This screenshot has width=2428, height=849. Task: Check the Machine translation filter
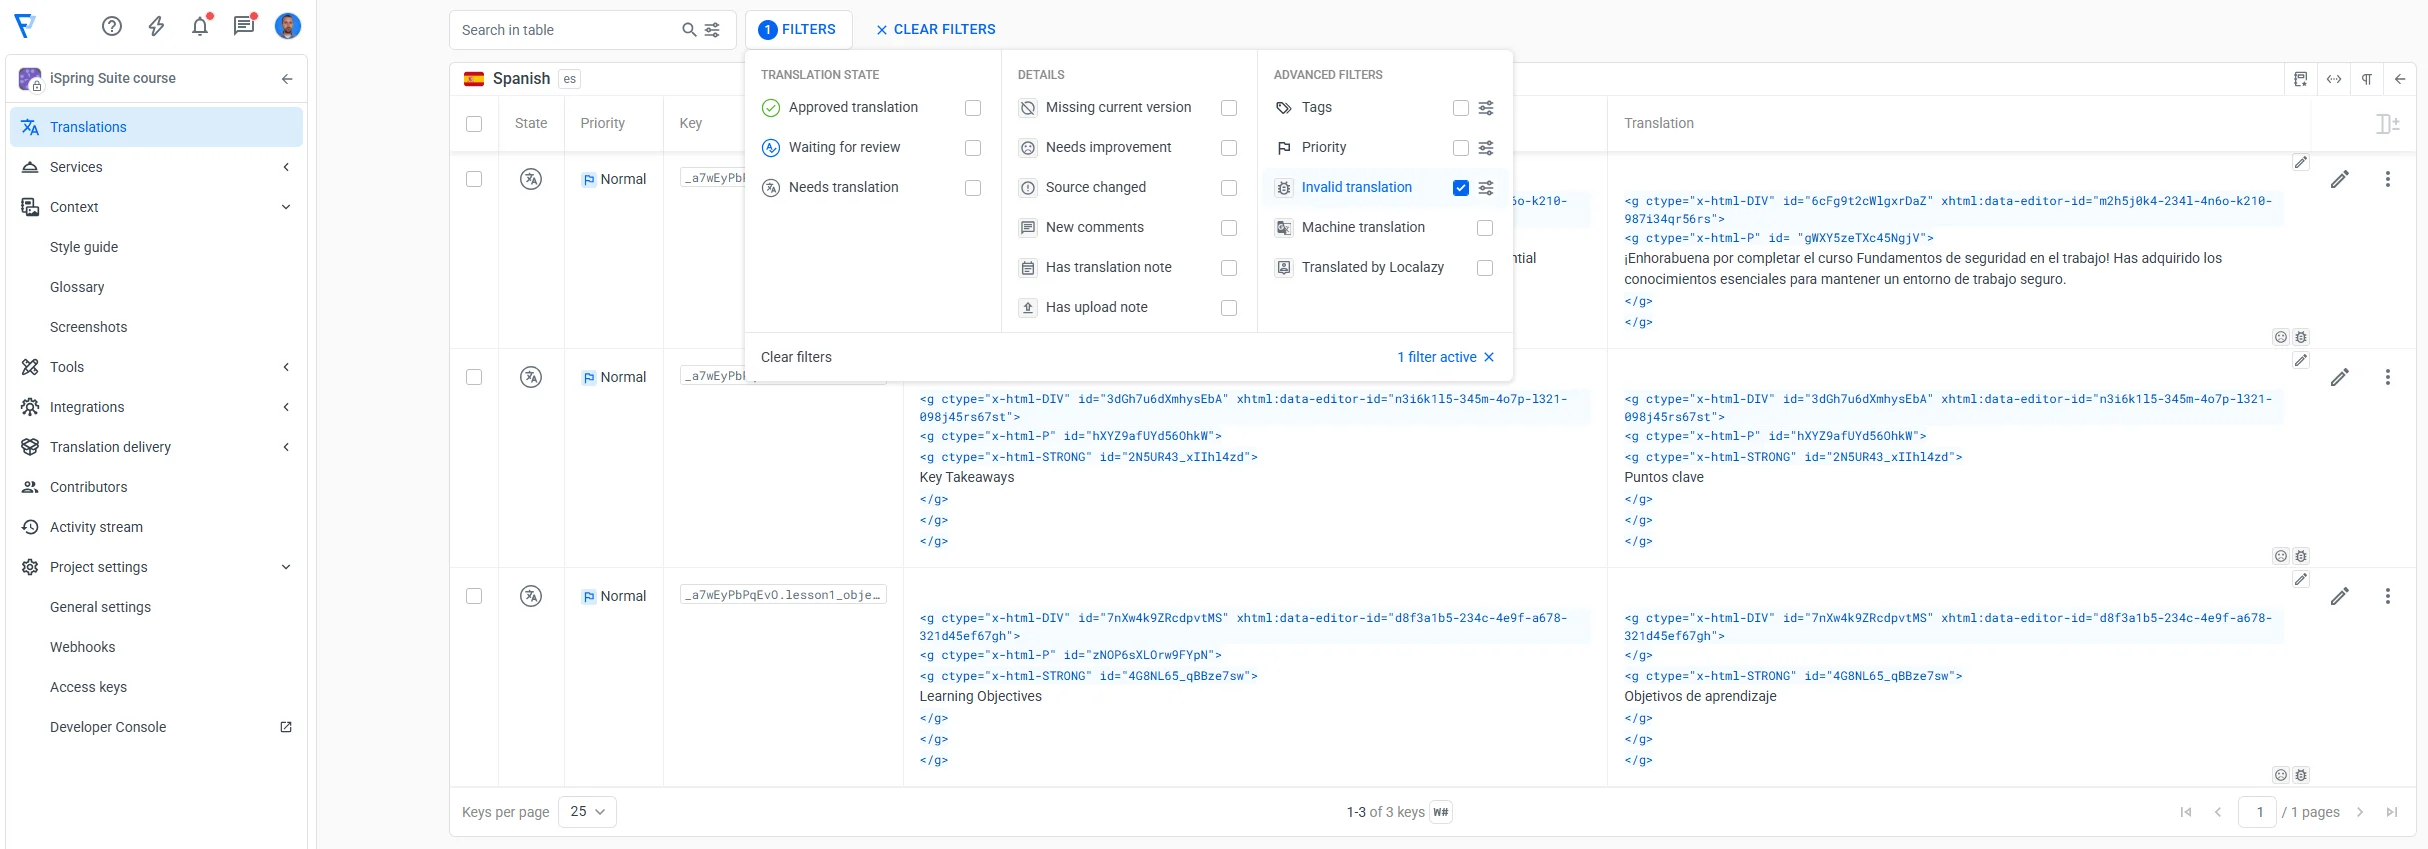click(1485, 228)
